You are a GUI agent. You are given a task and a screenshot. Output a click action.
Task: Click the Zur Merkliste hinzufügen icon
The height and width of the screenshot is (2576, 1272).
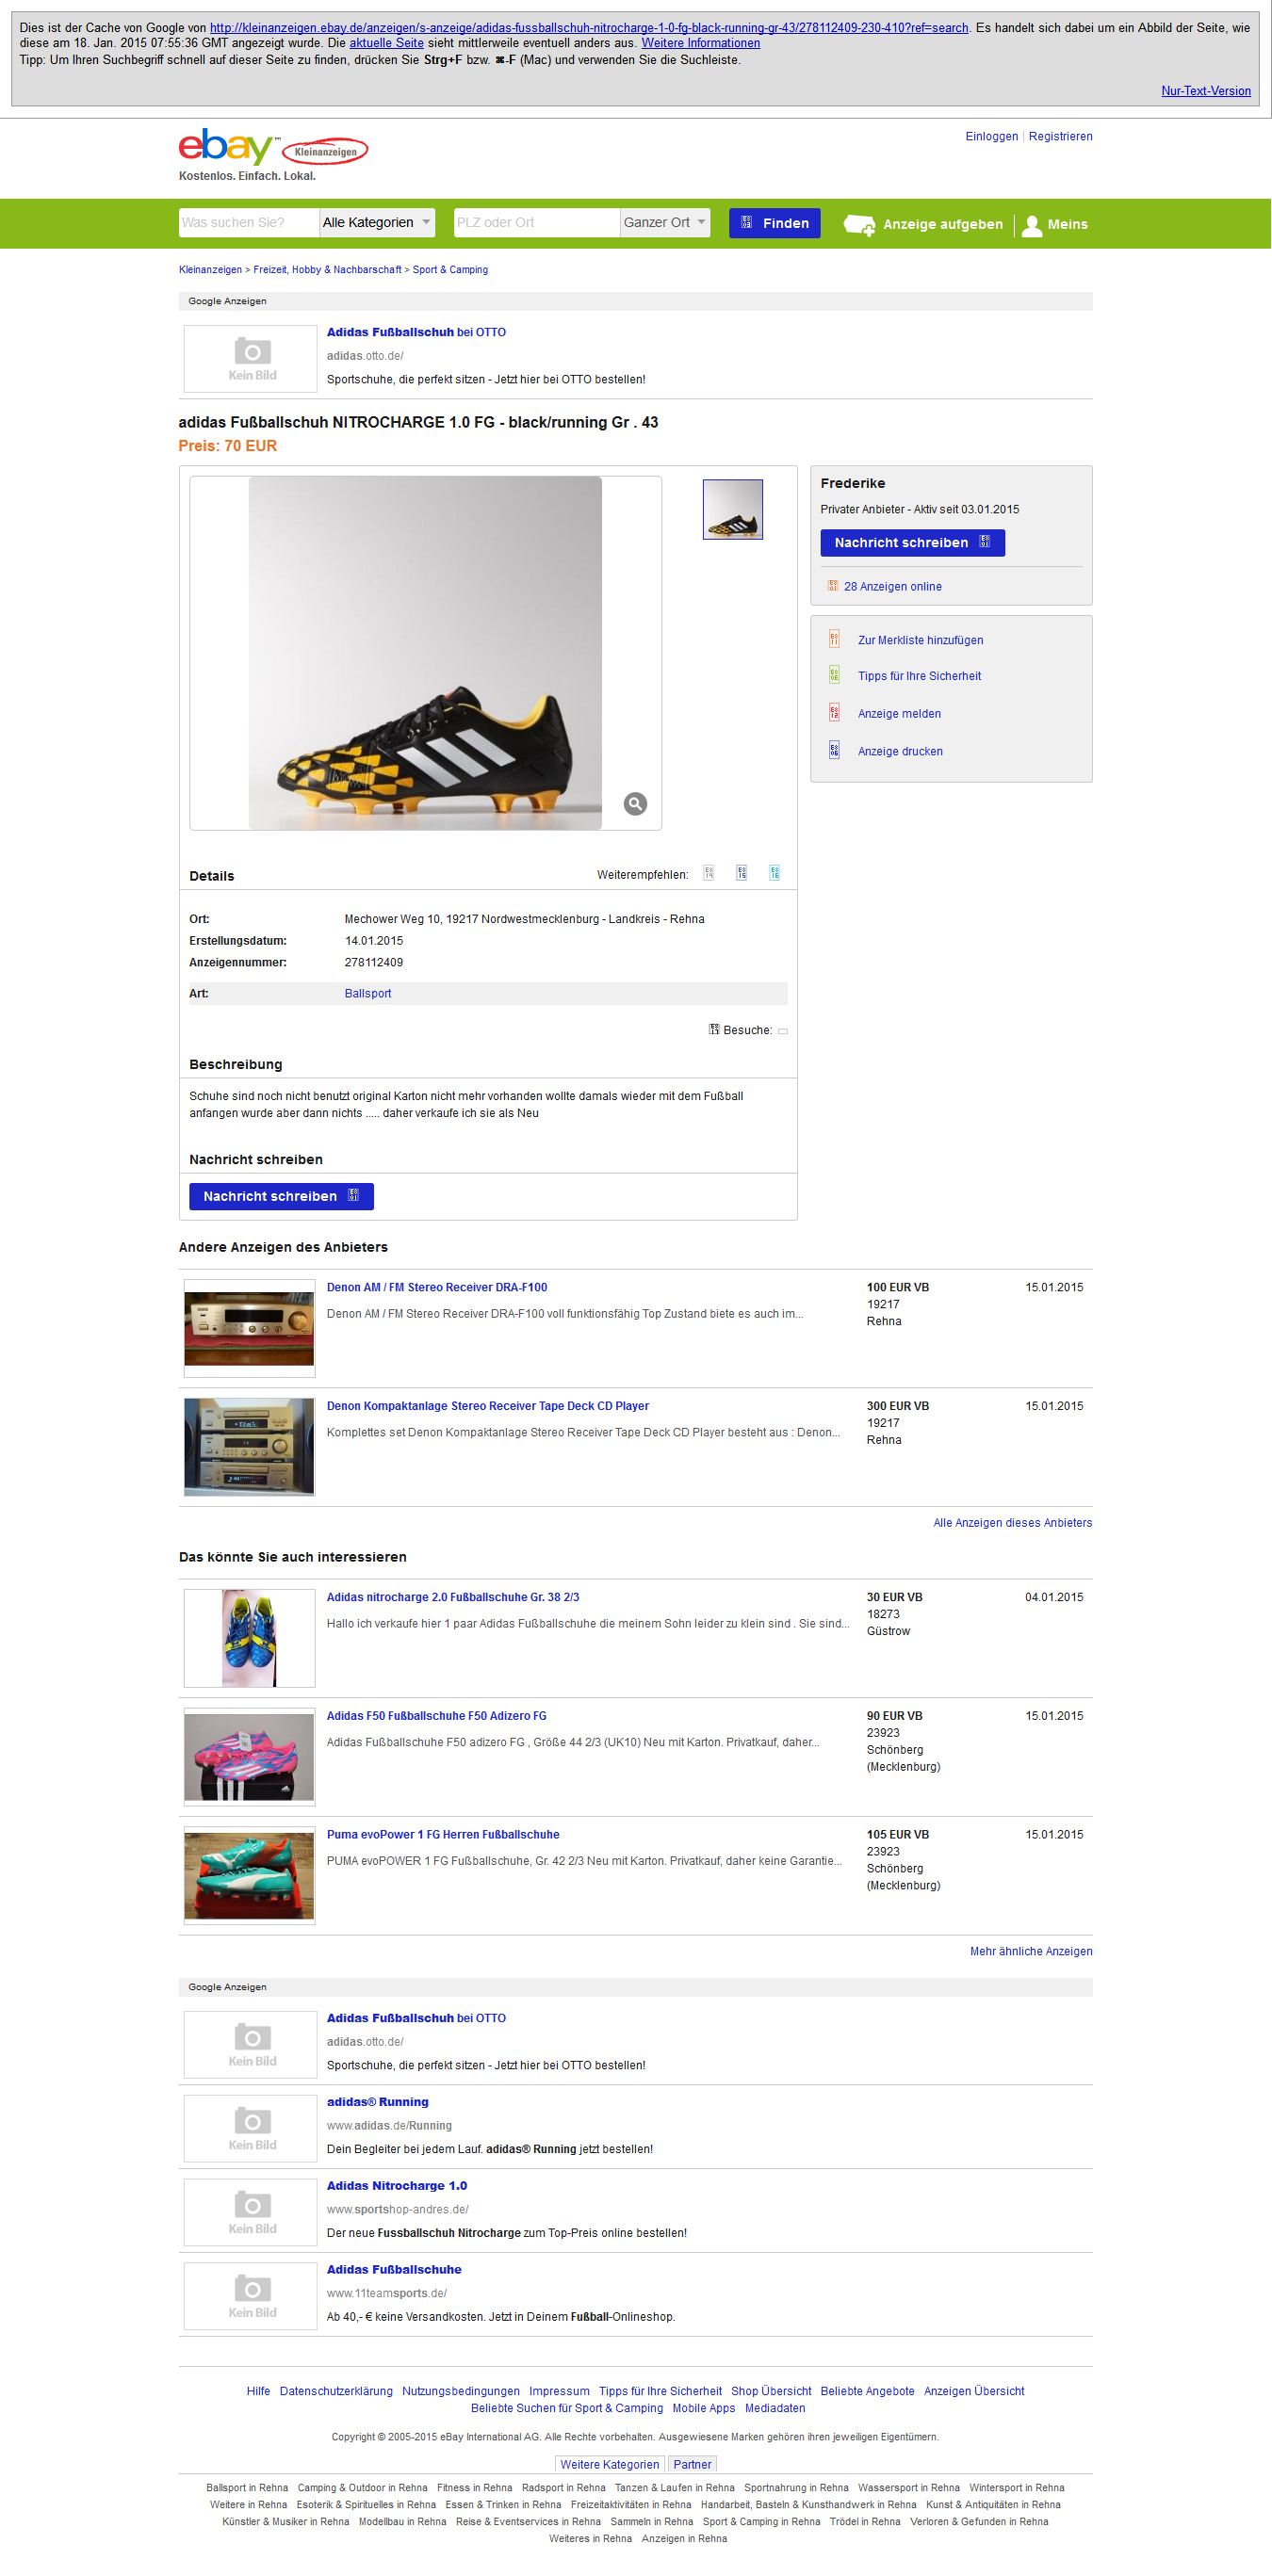834,639
